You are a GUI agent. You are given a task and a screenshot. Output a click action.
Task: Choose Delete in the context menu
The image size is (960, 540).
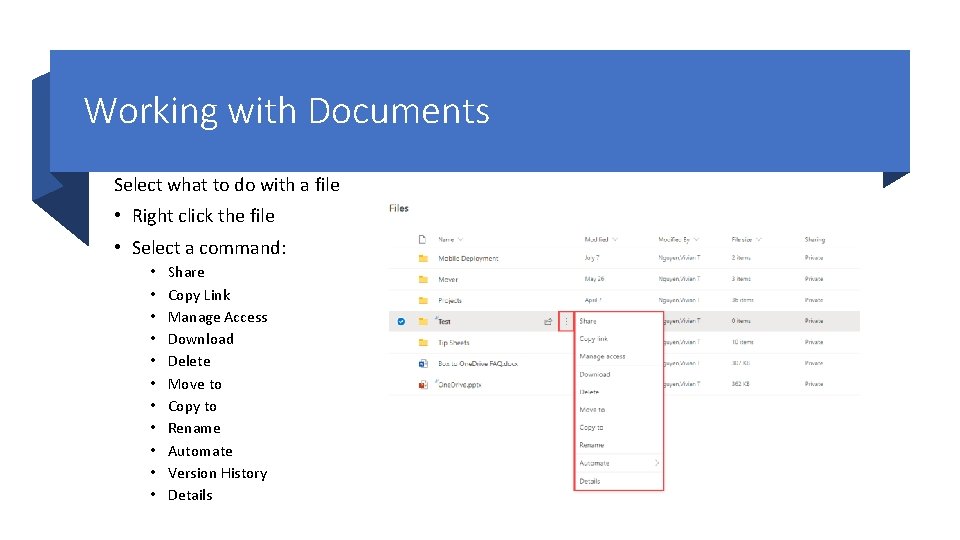coord(589,392)
